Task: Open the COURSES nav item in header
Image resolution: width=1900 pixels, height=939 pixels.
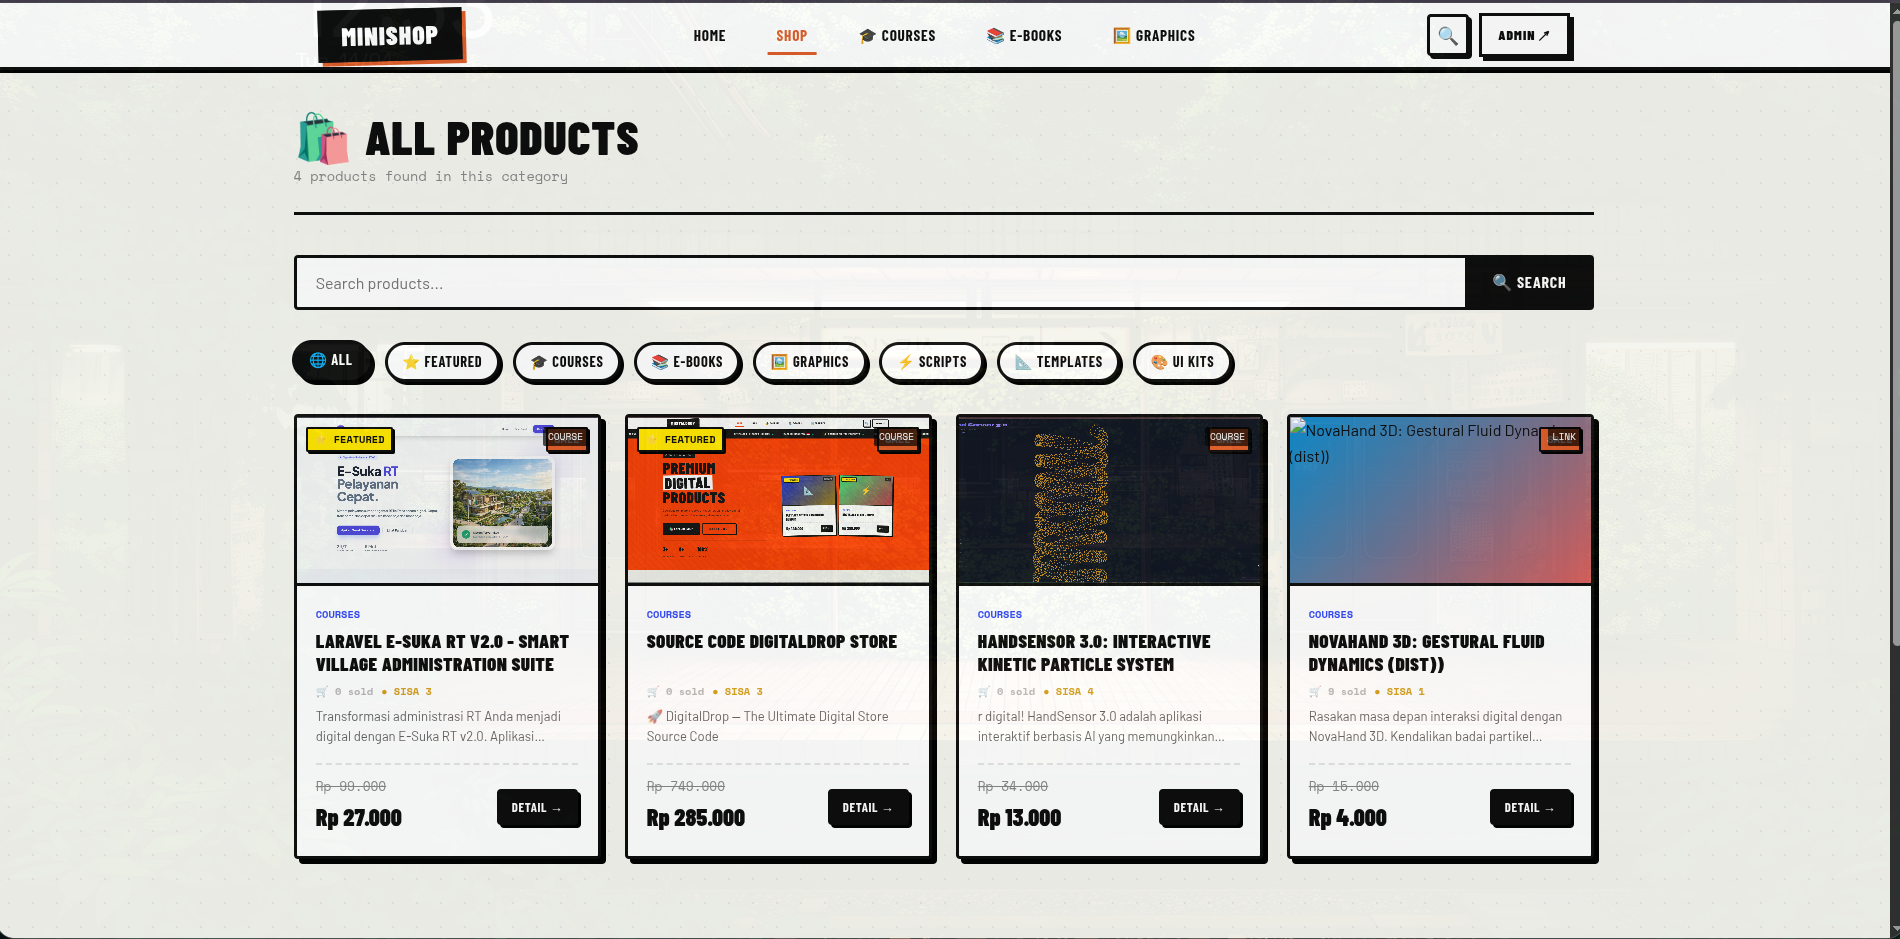Action: pos(897,36)
